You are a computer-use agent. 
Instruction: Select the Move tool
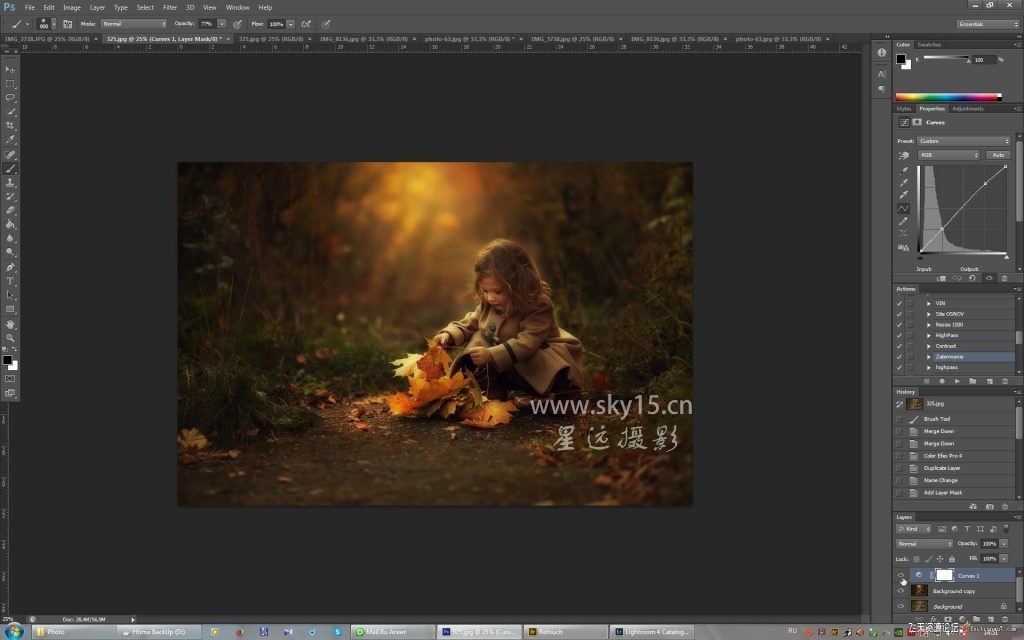tap(10, 69)
